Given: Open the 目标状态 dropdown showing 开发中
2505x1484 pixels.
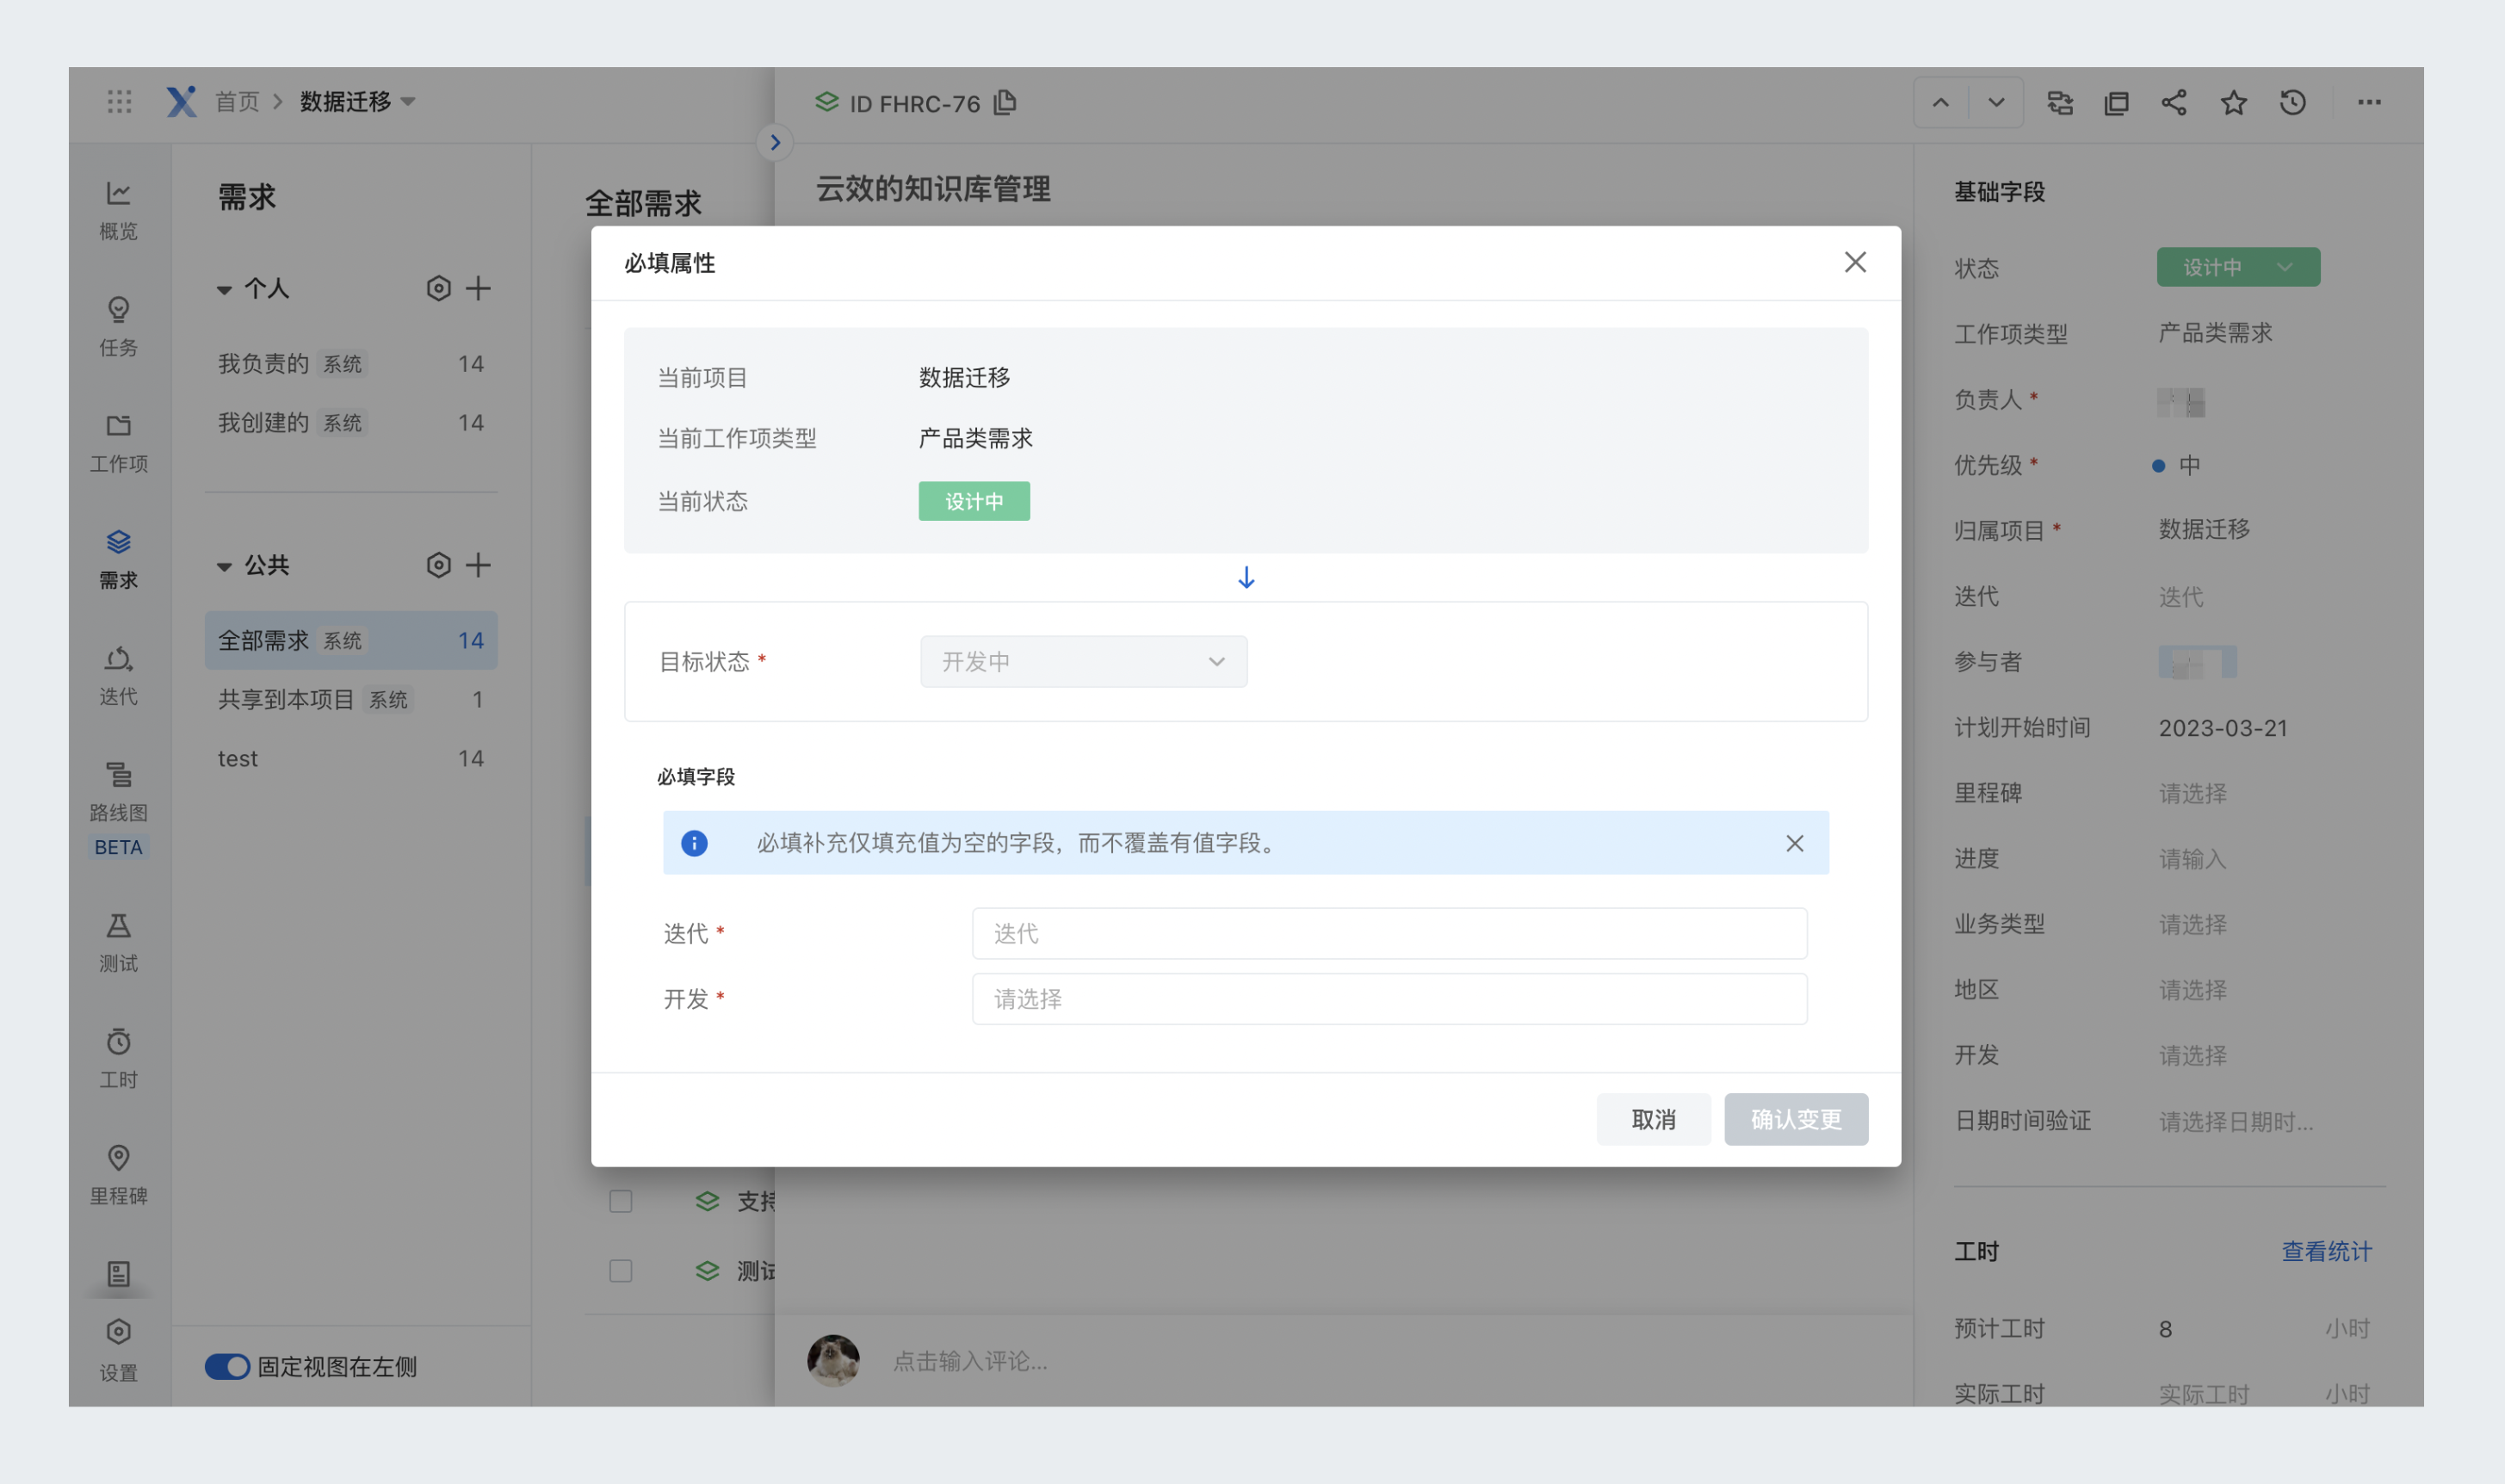Looking at the screenshot, I should click(1083, 661).
